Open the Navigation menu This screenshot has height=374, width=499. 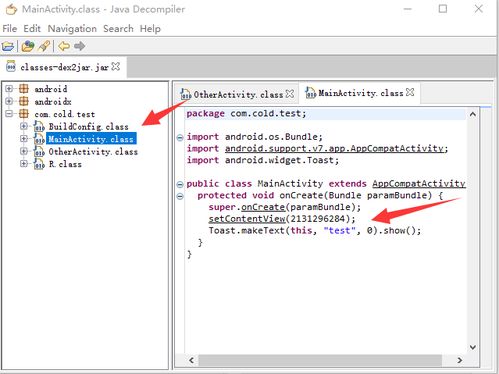click(72, 29)
